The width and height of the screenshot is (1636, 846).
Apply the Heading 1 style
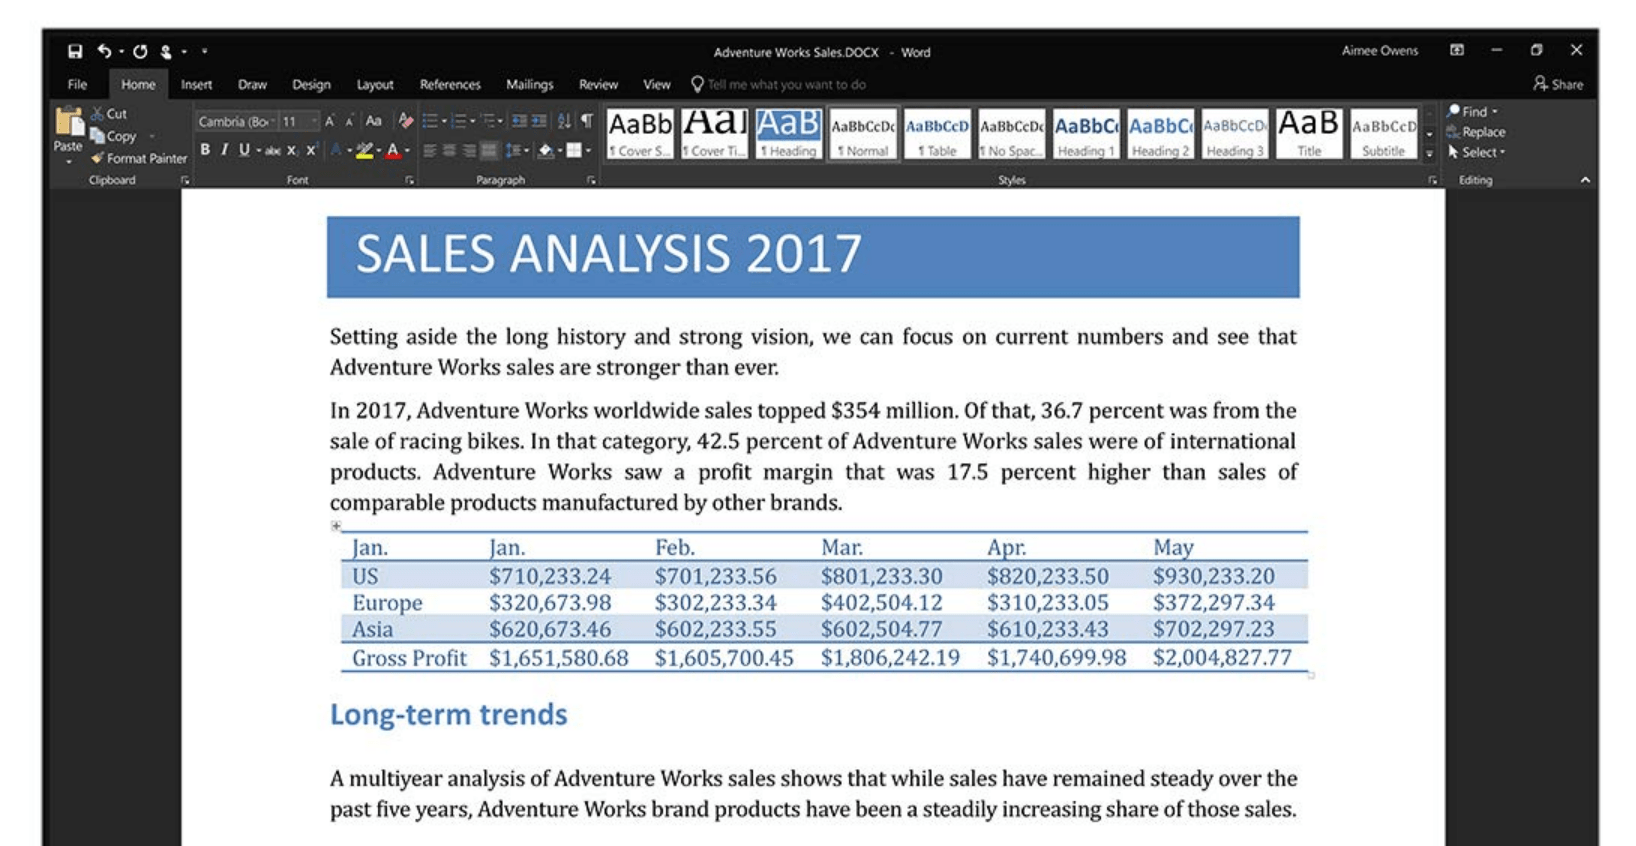tap(1086, 134)
